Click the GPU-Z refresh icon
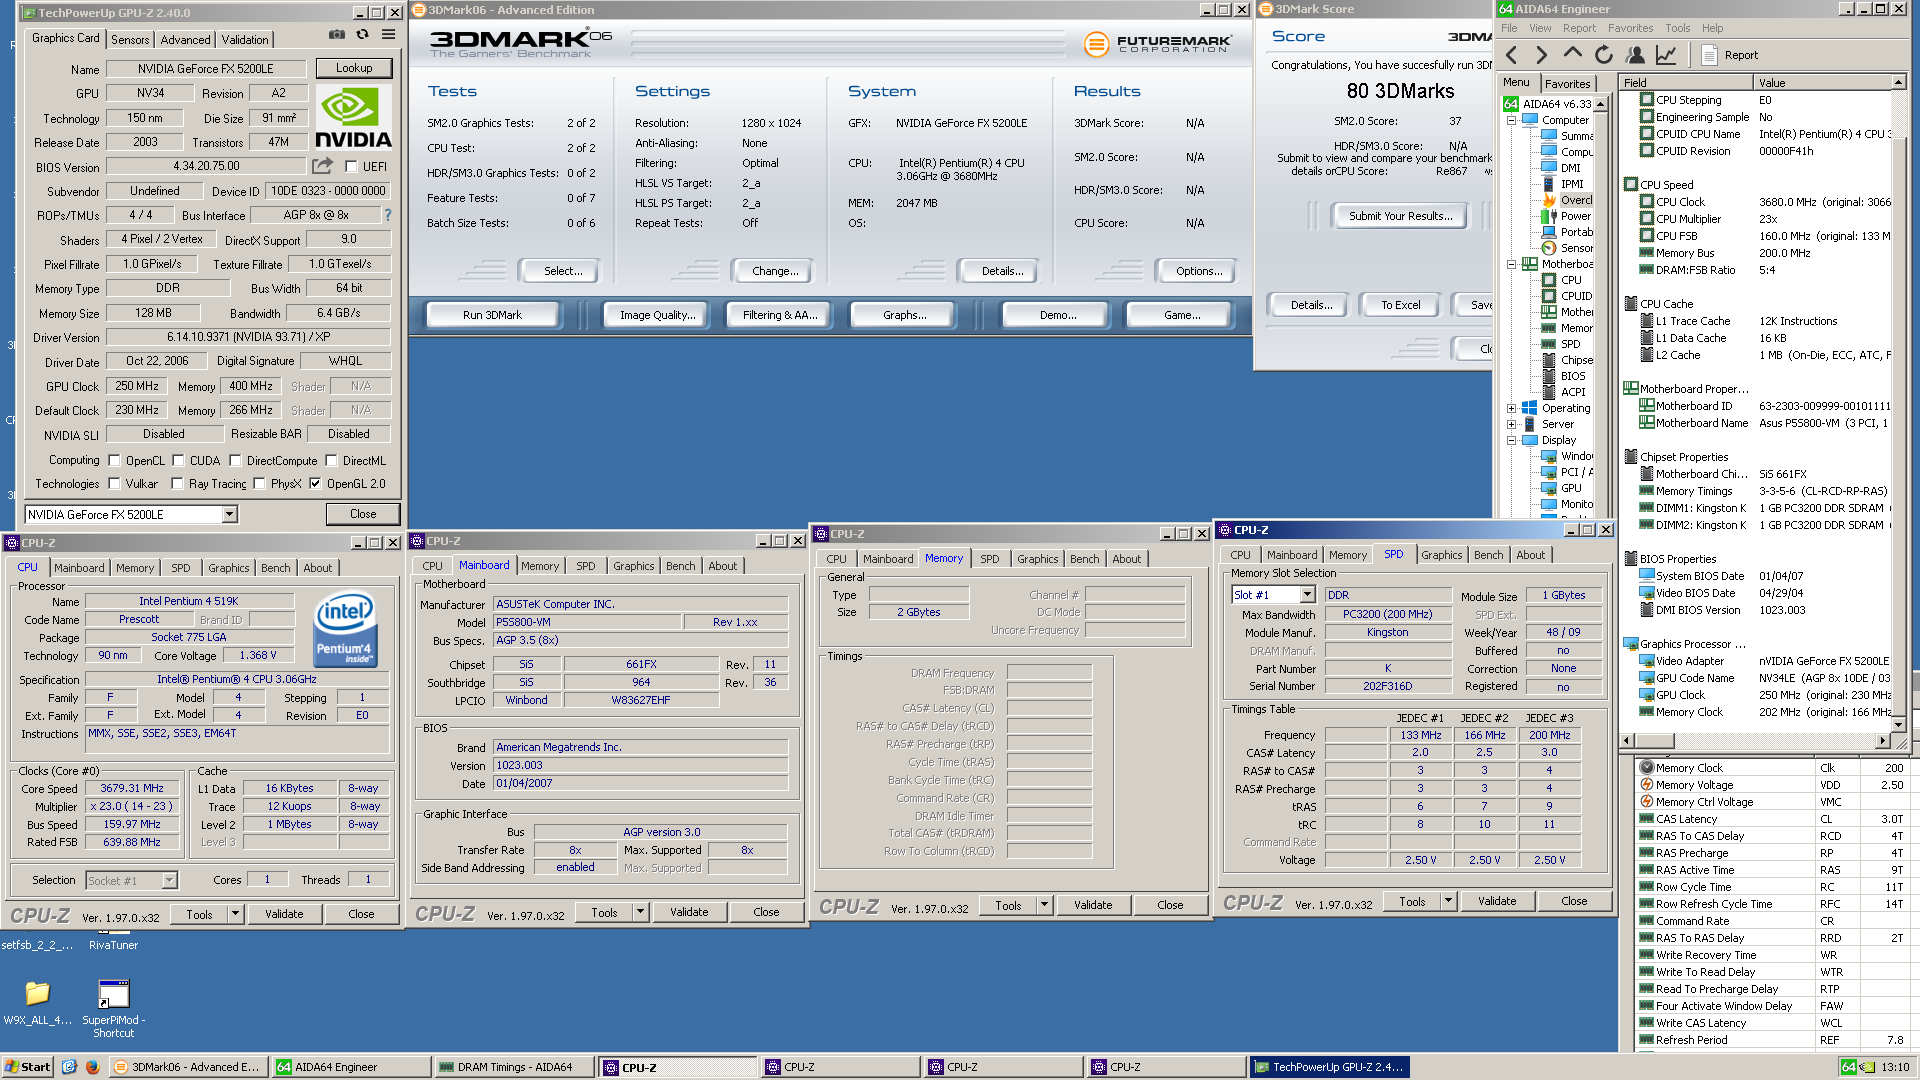This screenshot has height=1080, width=1920. [363, 35]
